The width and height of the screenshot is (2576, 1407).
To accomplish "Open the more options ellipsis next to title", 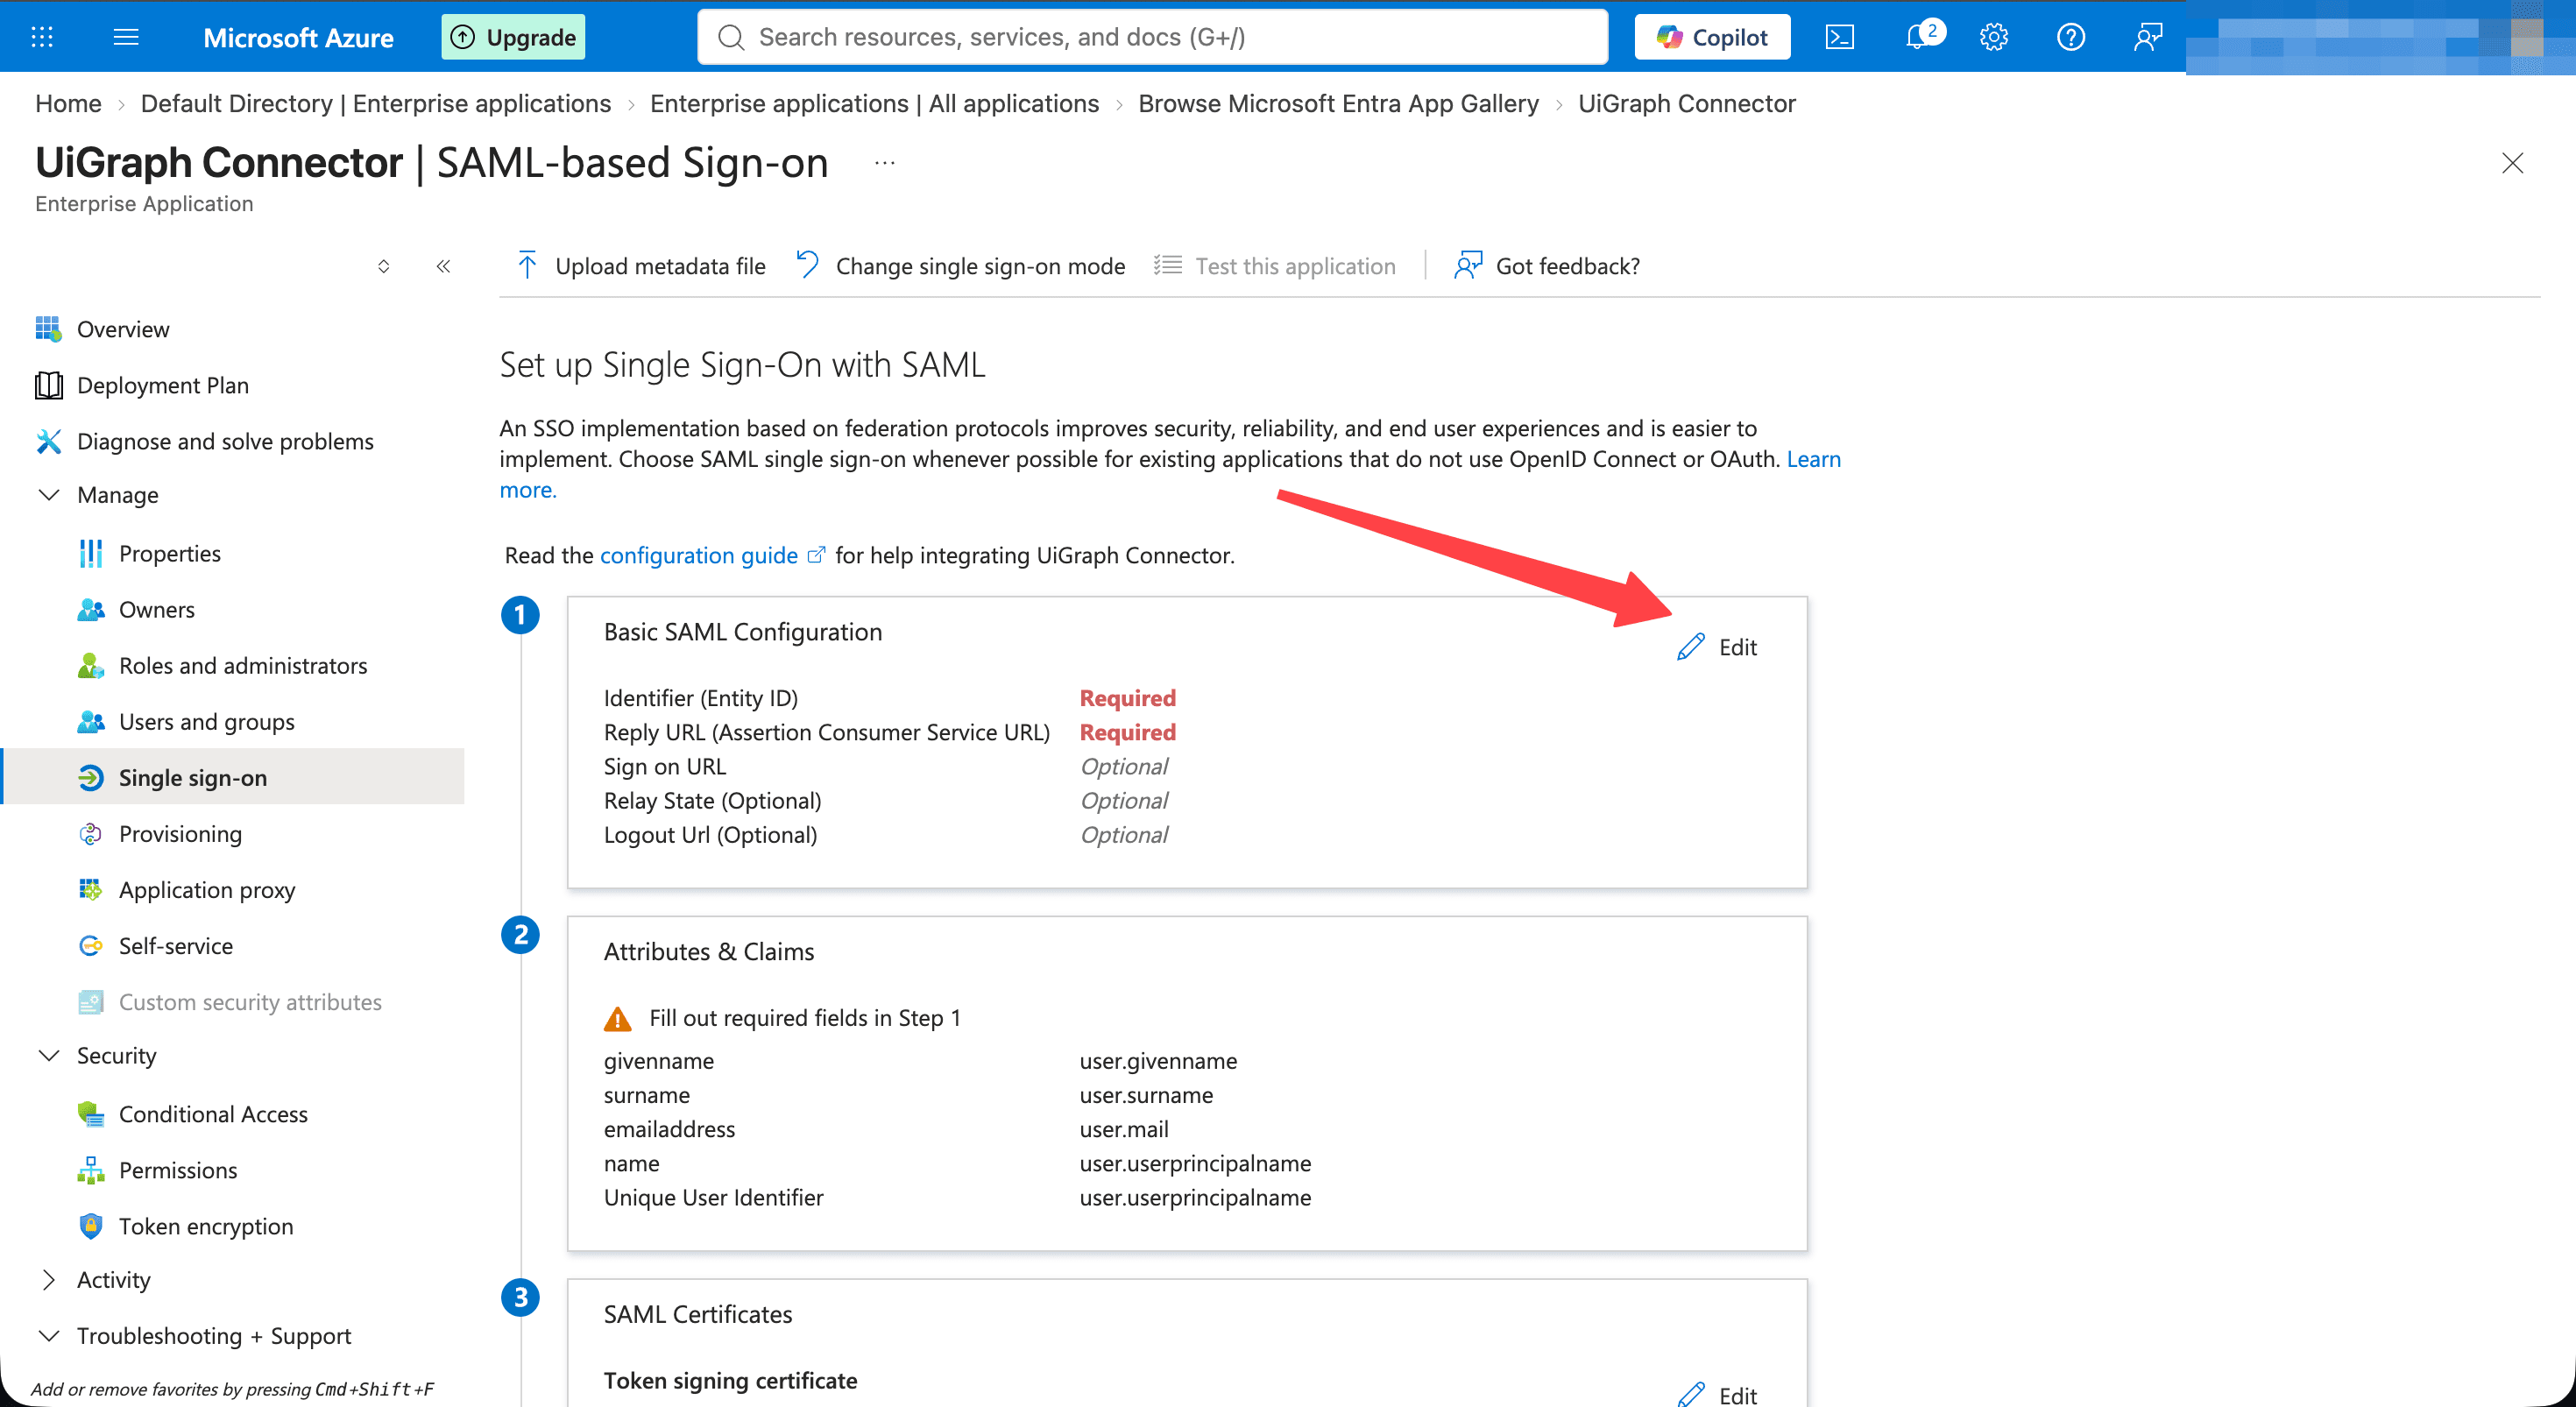I will pos(884,162).
